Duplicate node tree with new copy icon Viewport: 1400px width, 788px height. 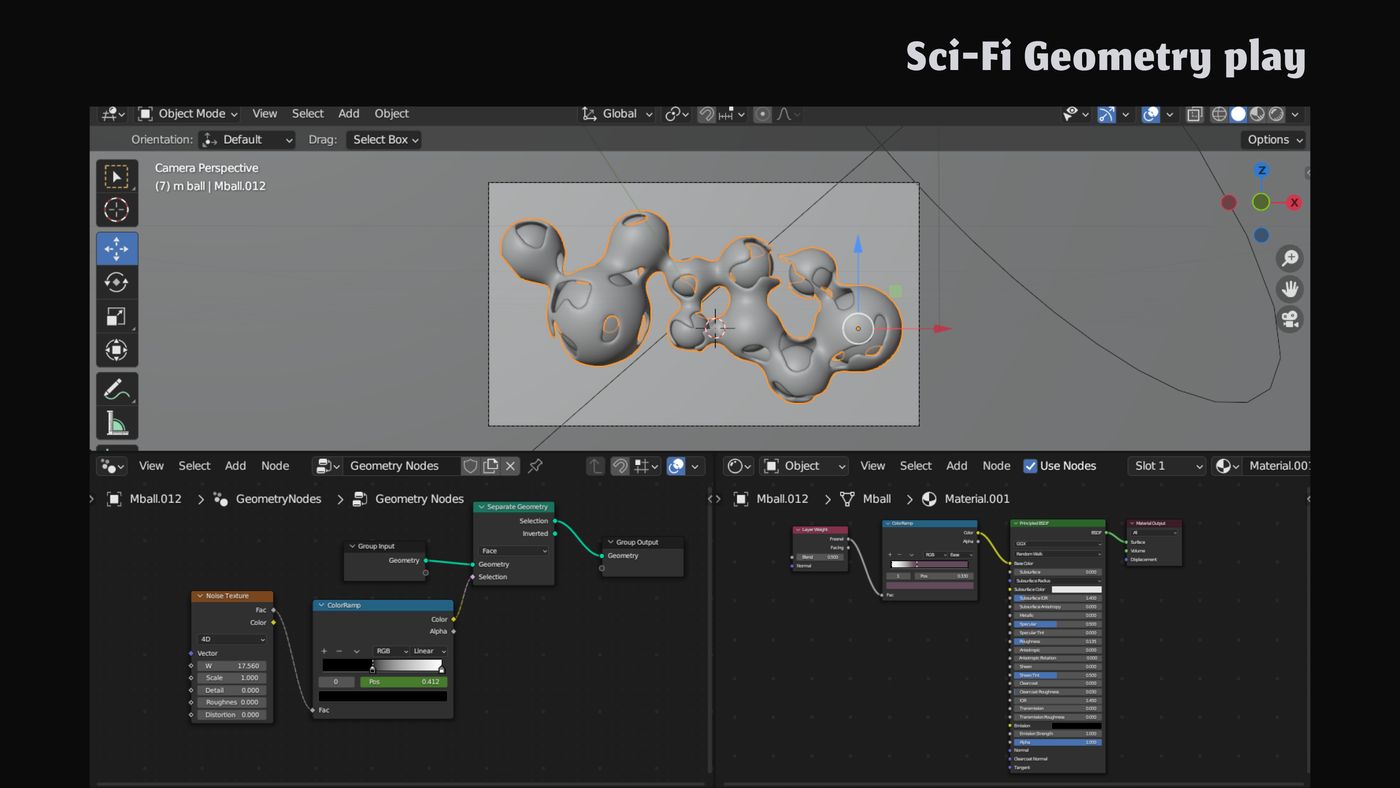pyautogui.click(x=490, y=466)
